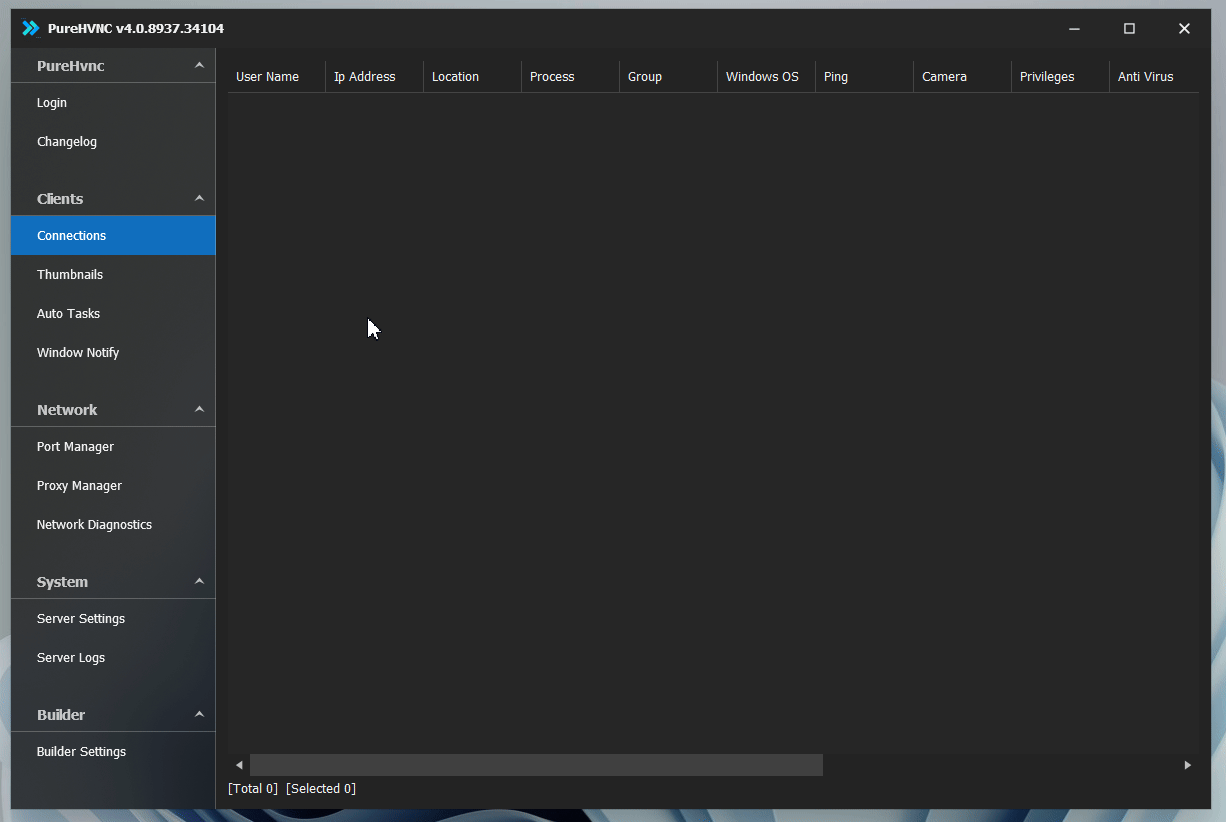Screen dimensions: 1226x822
Task: Open Window Notify
Action: coord(113,353)
